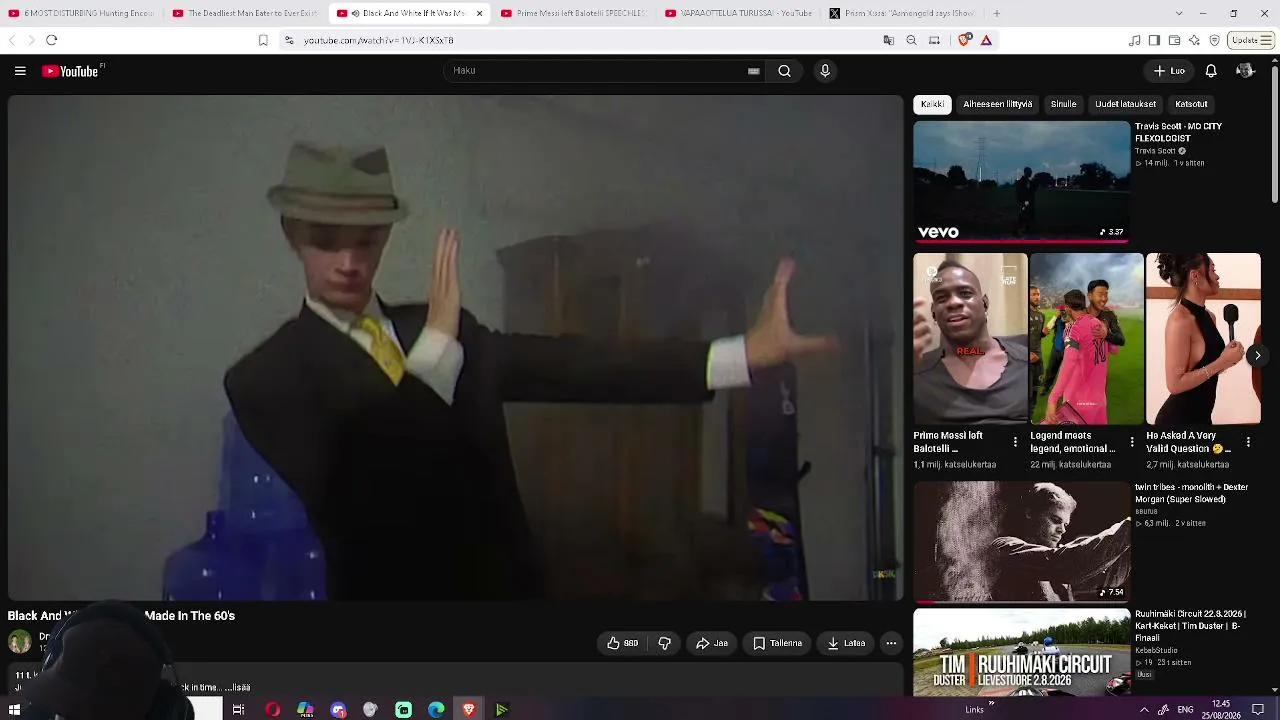
Task: Open the on-screen keyboard in search box
Action: [753, 71]
